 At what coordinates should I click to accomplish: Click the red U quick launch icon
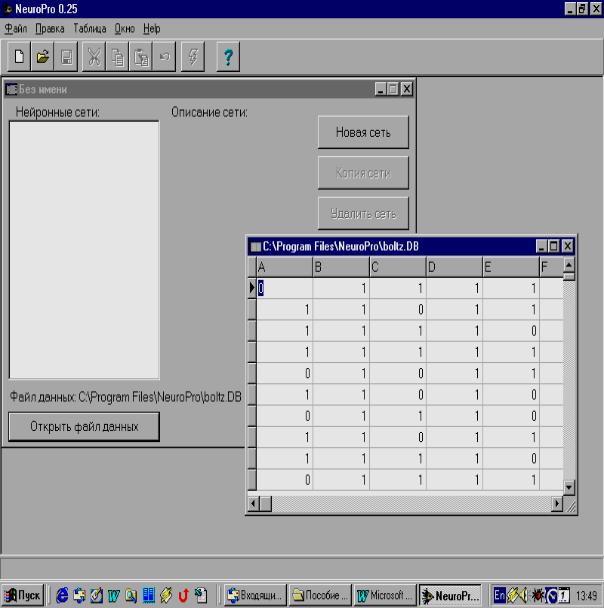(183, 595)
